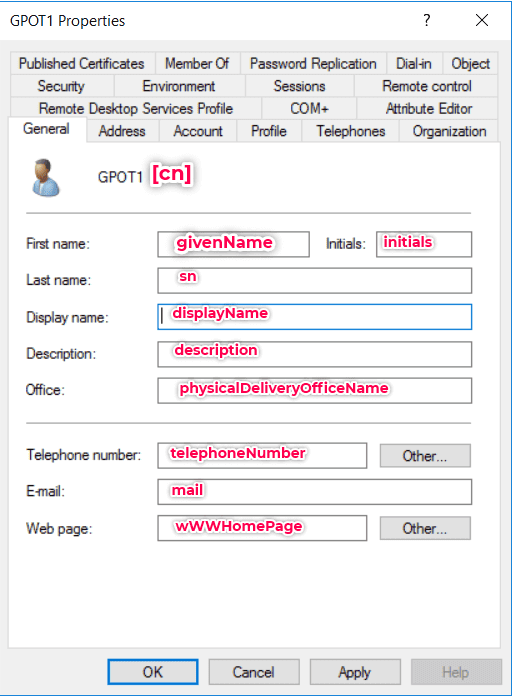
Task: Click the Web page input field
Action: [262, 528]
